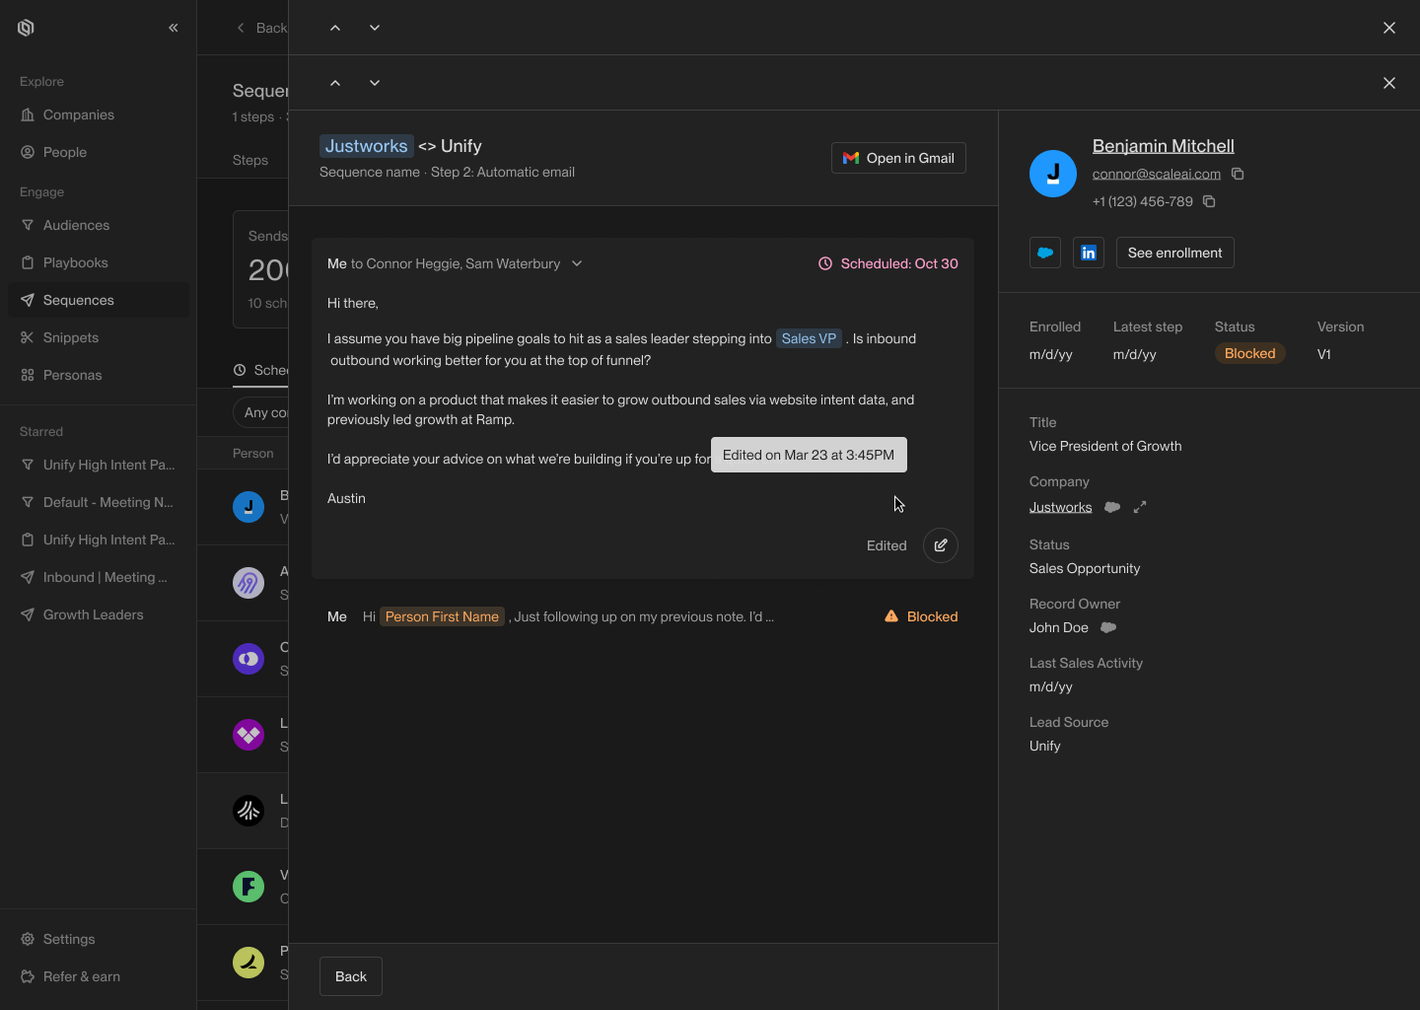
Task: Click the Justworks company tag in the title
Action: (366, 146)
